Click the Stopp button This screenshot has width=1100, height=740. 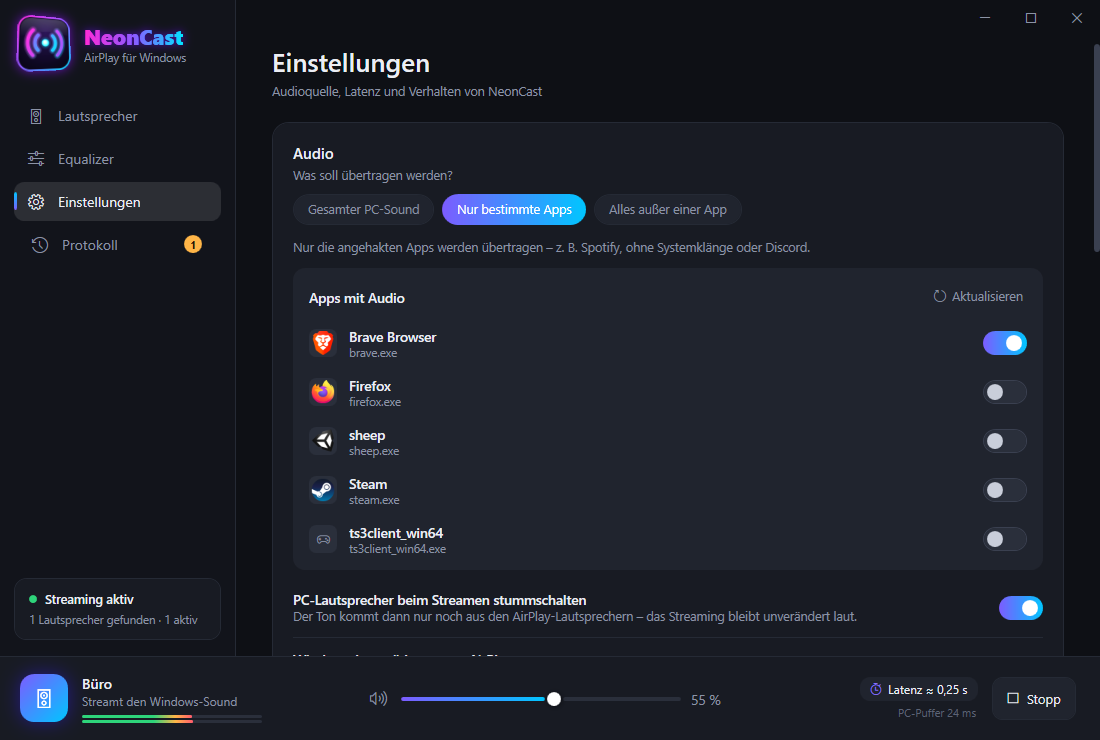(x=1033, y=699)
